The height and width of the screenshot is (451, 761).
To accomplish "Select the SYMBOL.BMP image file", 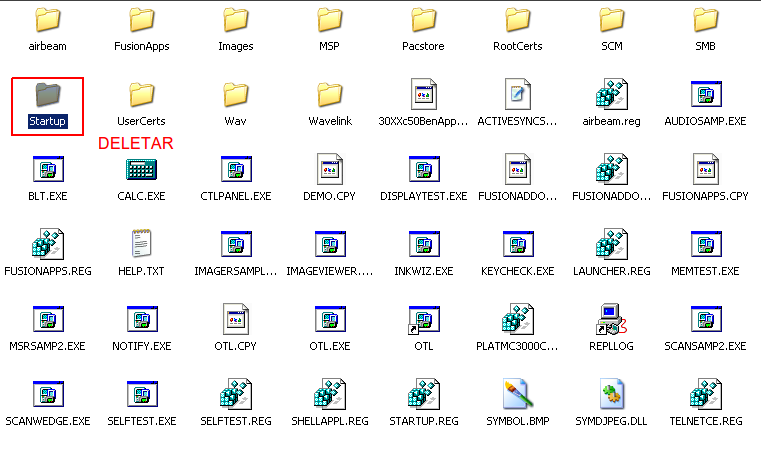I will click(518, 394).
